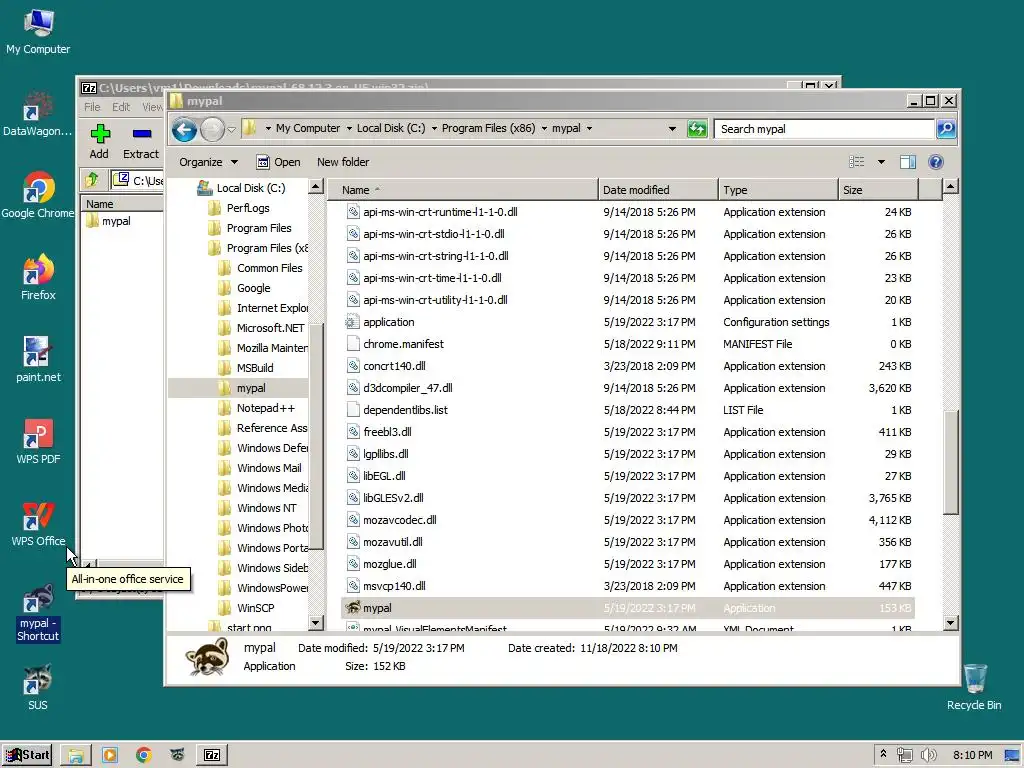Show hidden tray icons arrow
The image size is (1024, 768).
[883, 754]
